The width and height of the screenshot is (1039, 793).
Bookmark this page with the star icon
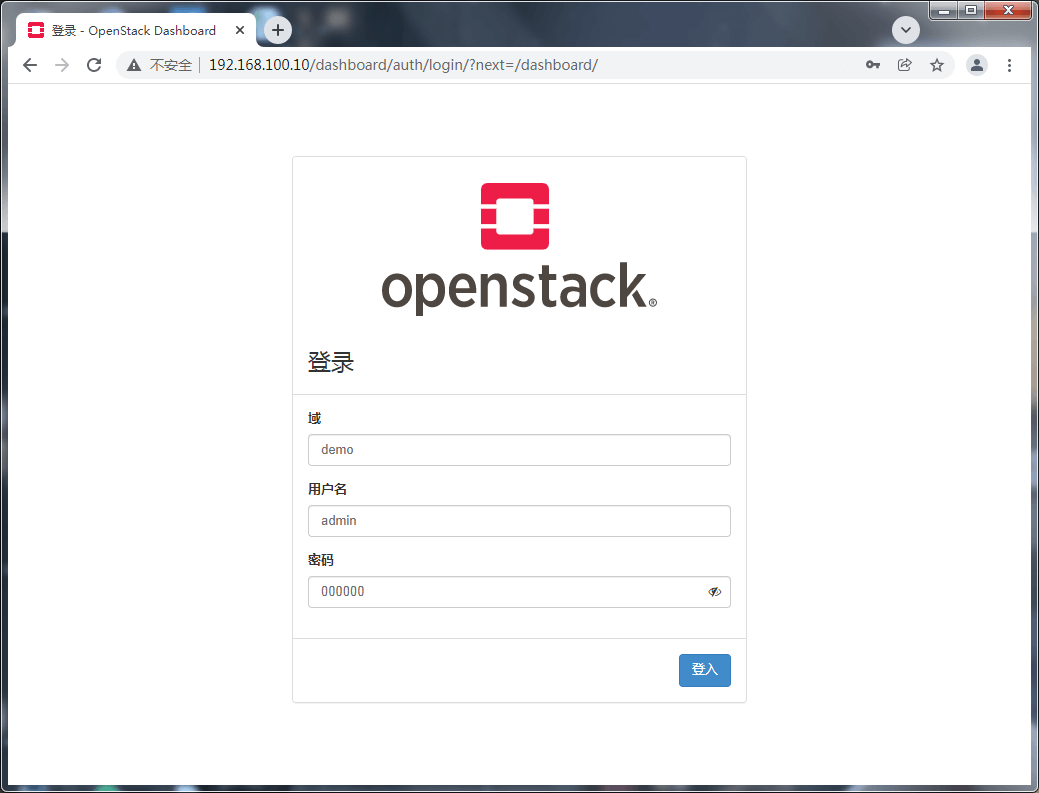(936, 65)
